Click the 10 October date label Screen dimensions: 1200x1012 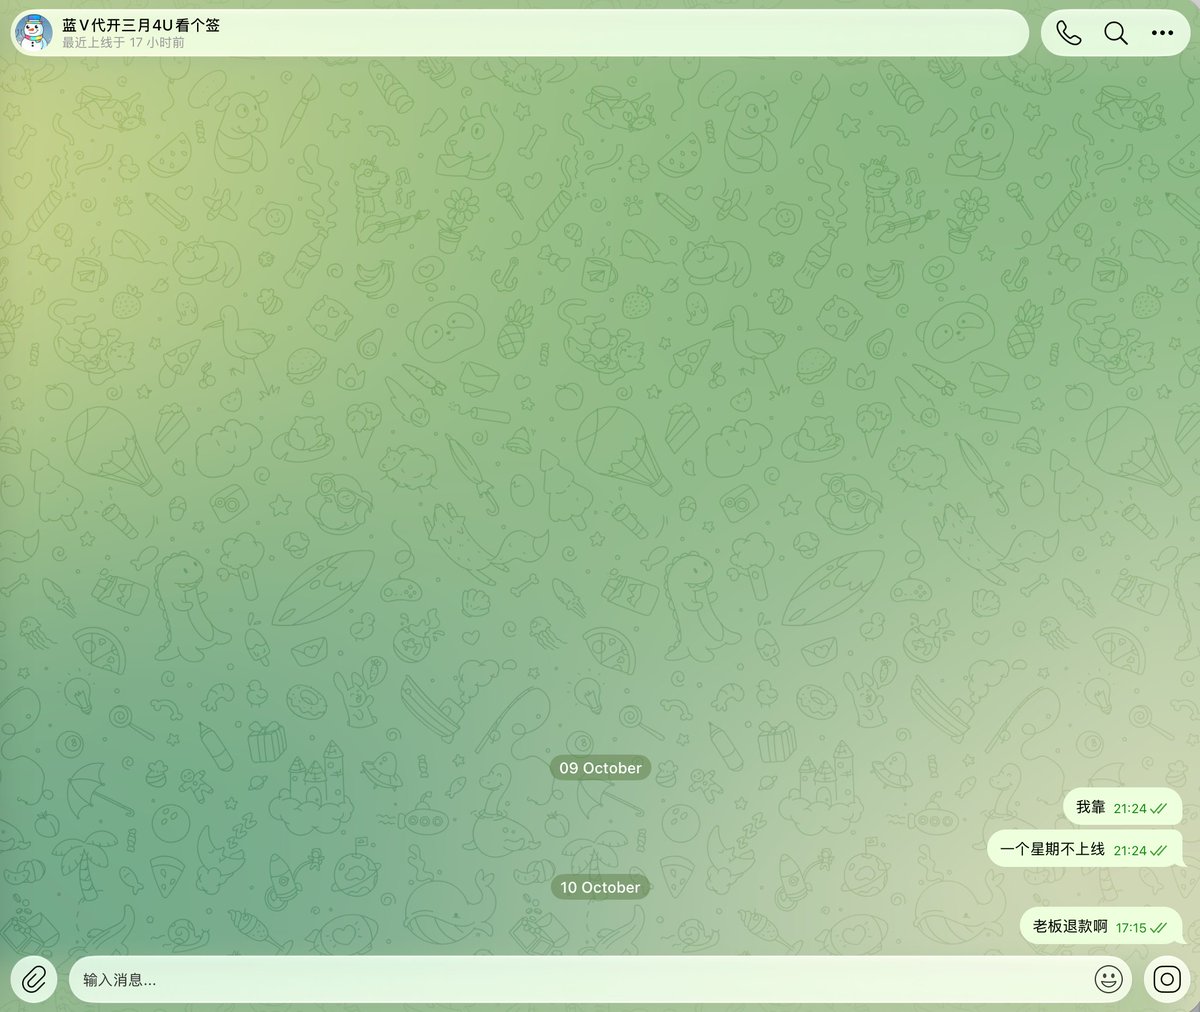(600, 887)
